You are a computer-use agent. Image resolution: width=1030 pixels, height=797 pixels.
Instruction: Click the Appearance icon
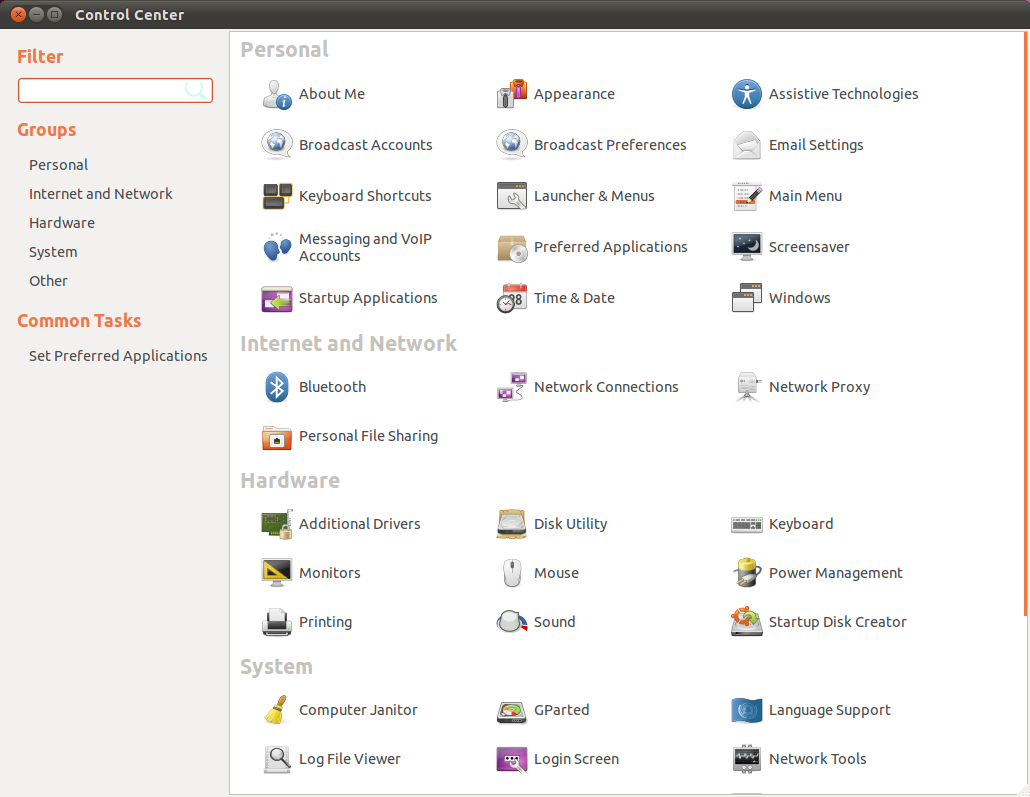click(512, 94)
